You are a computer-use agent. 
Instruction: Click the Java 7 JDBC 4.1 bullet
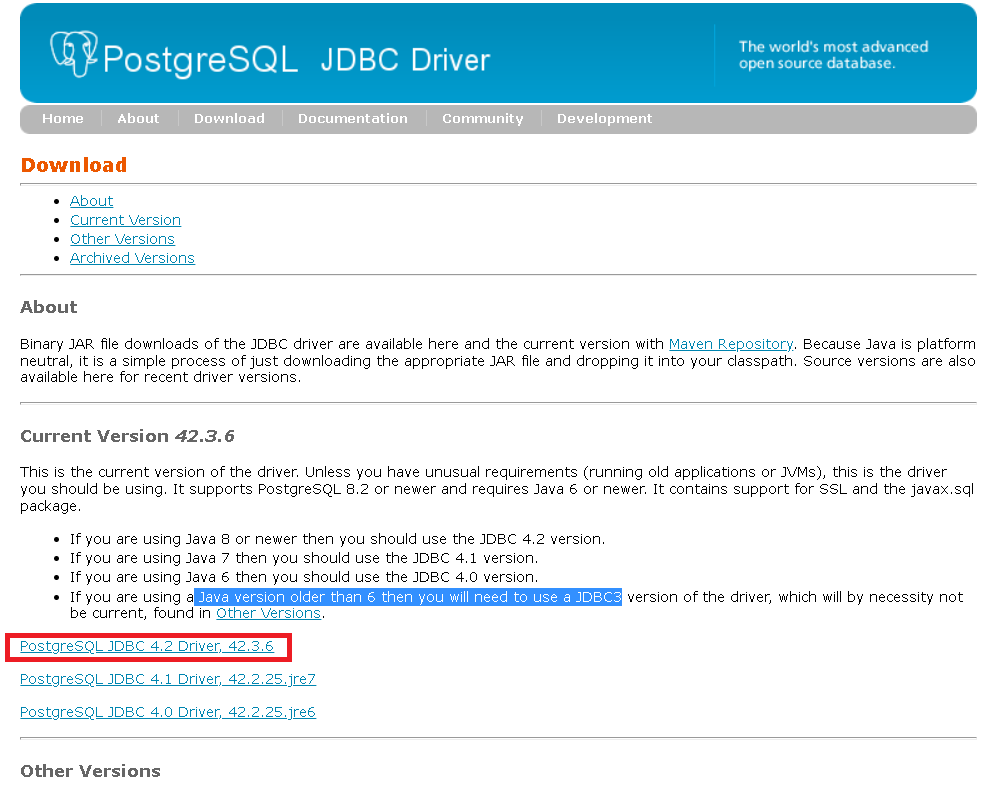point(304,558)
